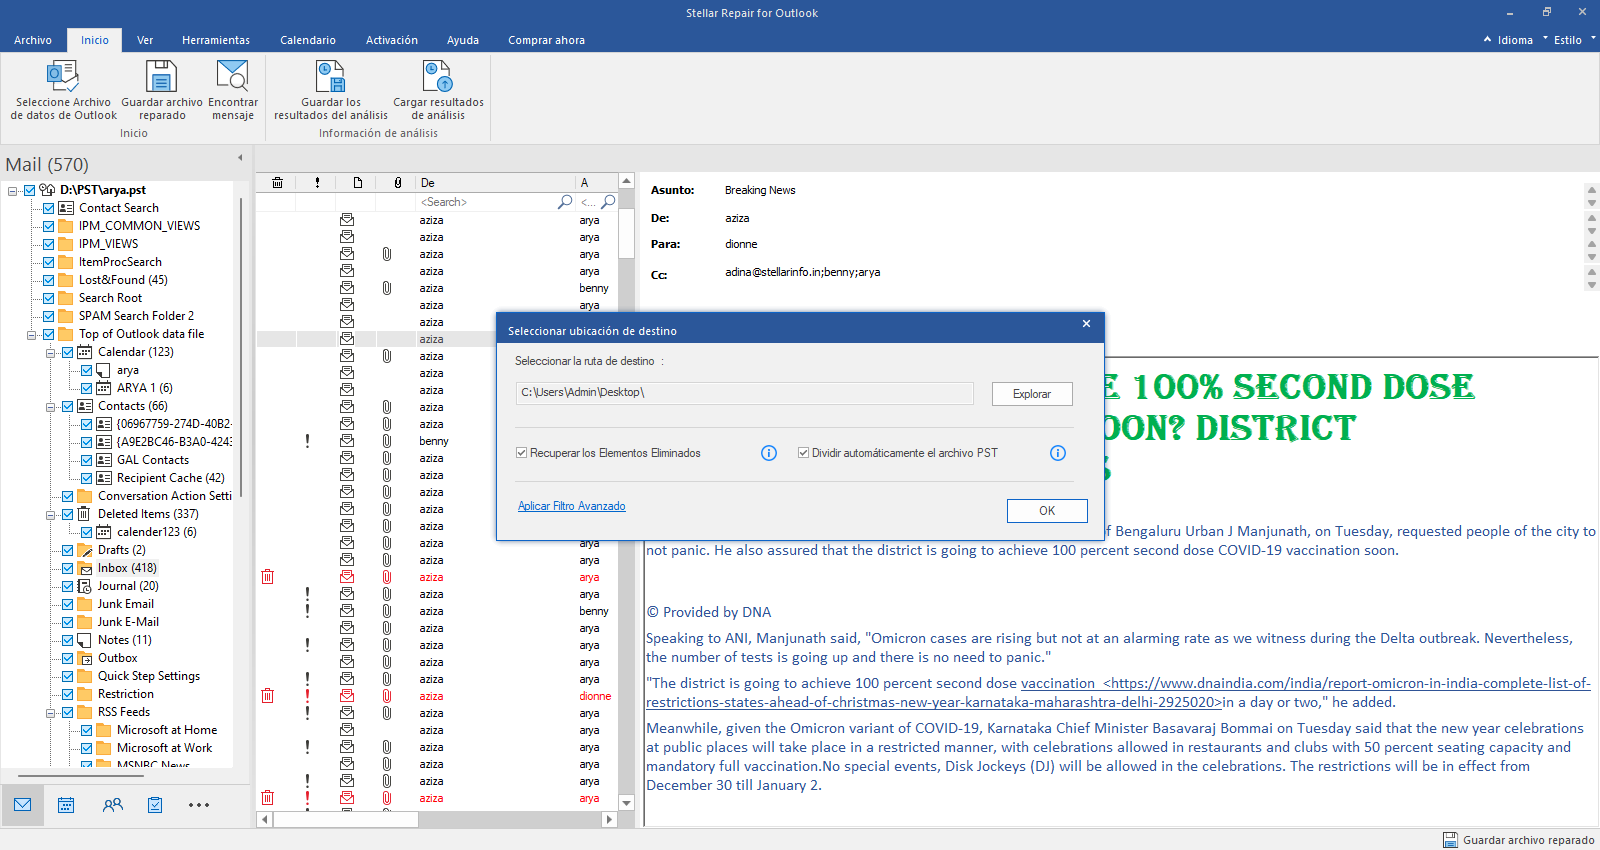This screenshot has height=850, width=1600.
Task: Click info icon next to Recuperar Elementos Eliminados
Action: point(769,453)
